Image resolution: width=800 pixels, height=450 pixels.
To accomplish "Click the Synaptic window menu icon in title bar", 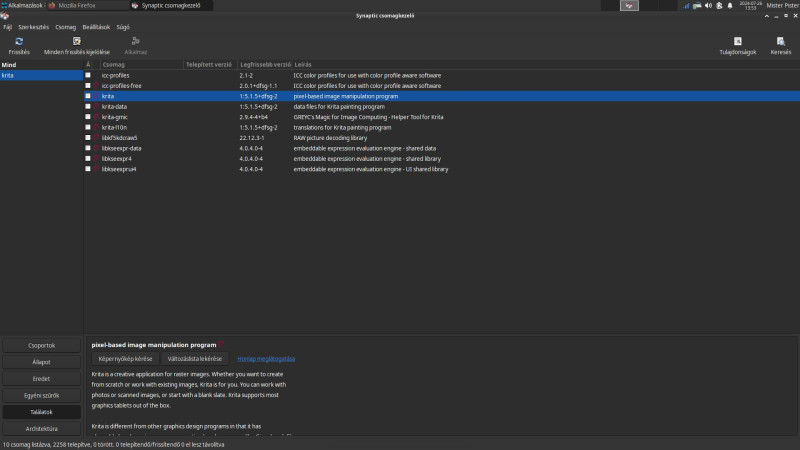I will tap(5, 16).
